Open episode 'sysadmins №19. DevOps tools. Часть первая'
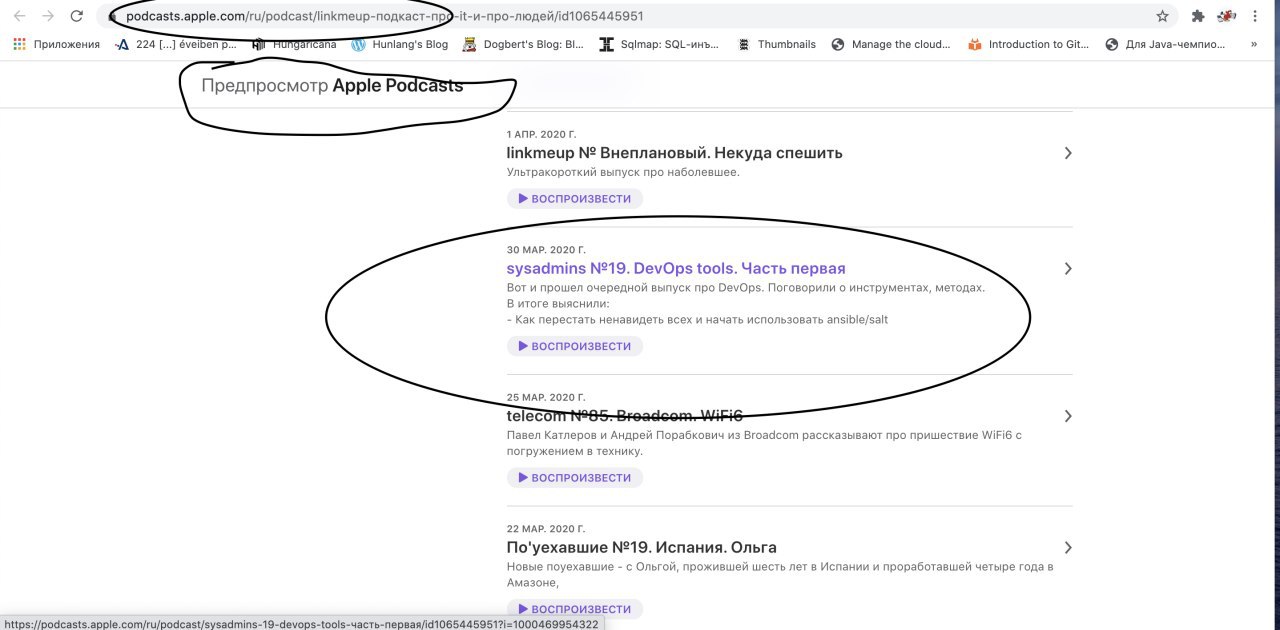The height and width of the screenshot is (630, 1280). point(676,268)
